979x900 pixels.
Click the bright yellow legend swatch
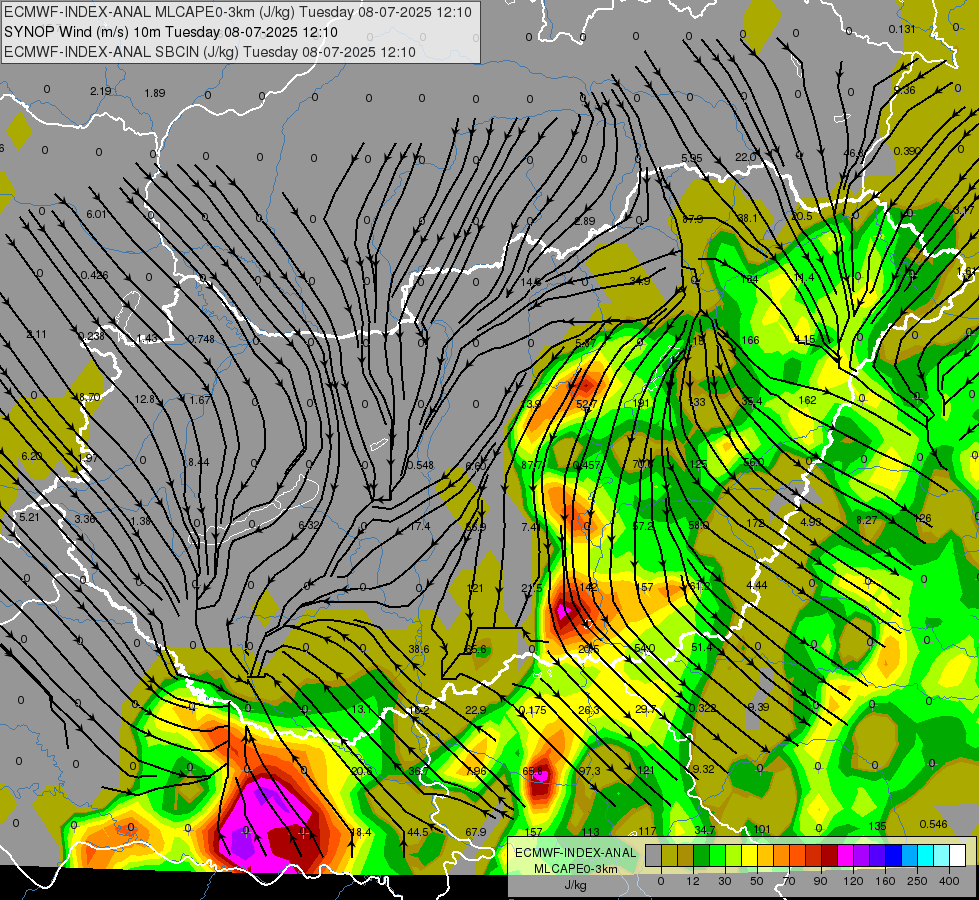[x=750, y=855]
